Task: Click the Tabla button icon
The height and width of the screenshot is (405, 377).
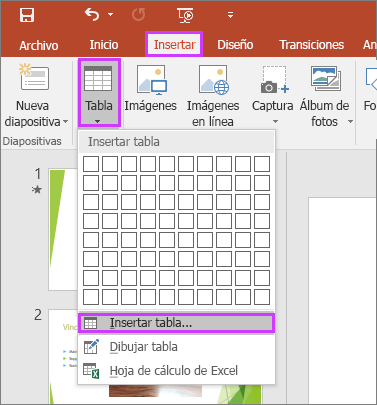Action: click(x=98, y=78)
